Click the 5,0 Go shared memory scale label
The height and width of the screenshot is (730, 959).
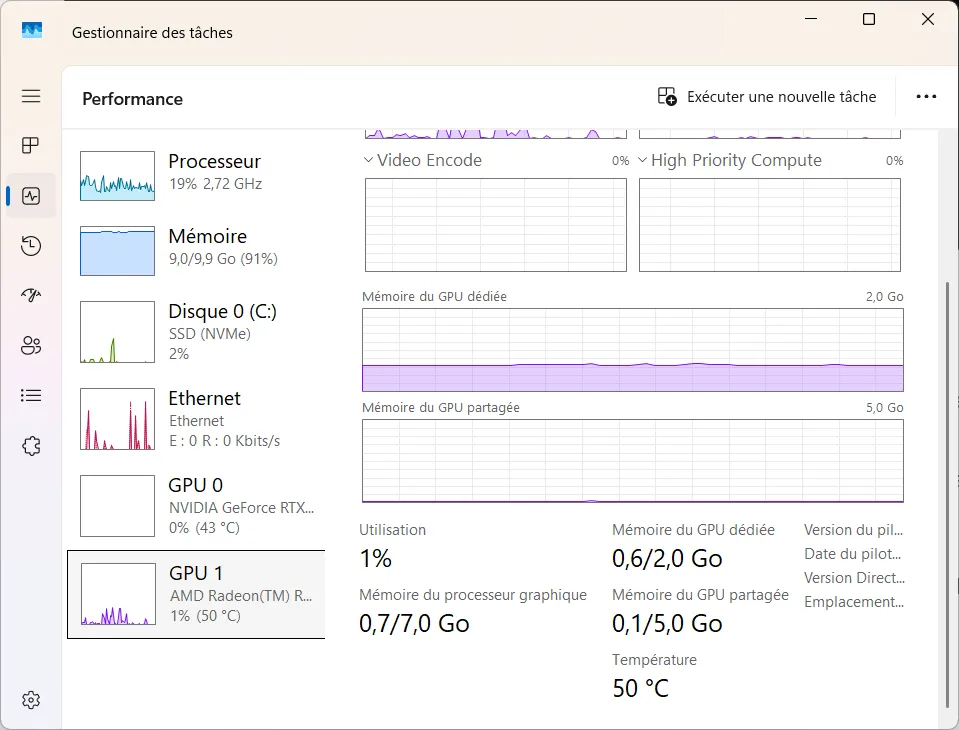click(884, 408)
